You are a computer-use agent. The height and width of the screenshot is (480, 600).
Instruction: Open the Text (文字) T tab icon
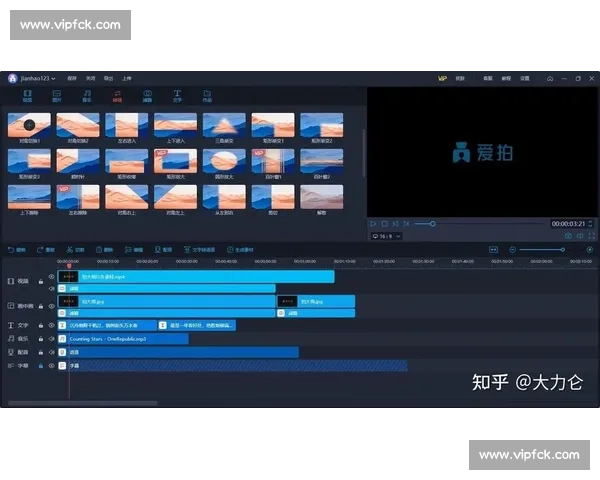(177, 96)
